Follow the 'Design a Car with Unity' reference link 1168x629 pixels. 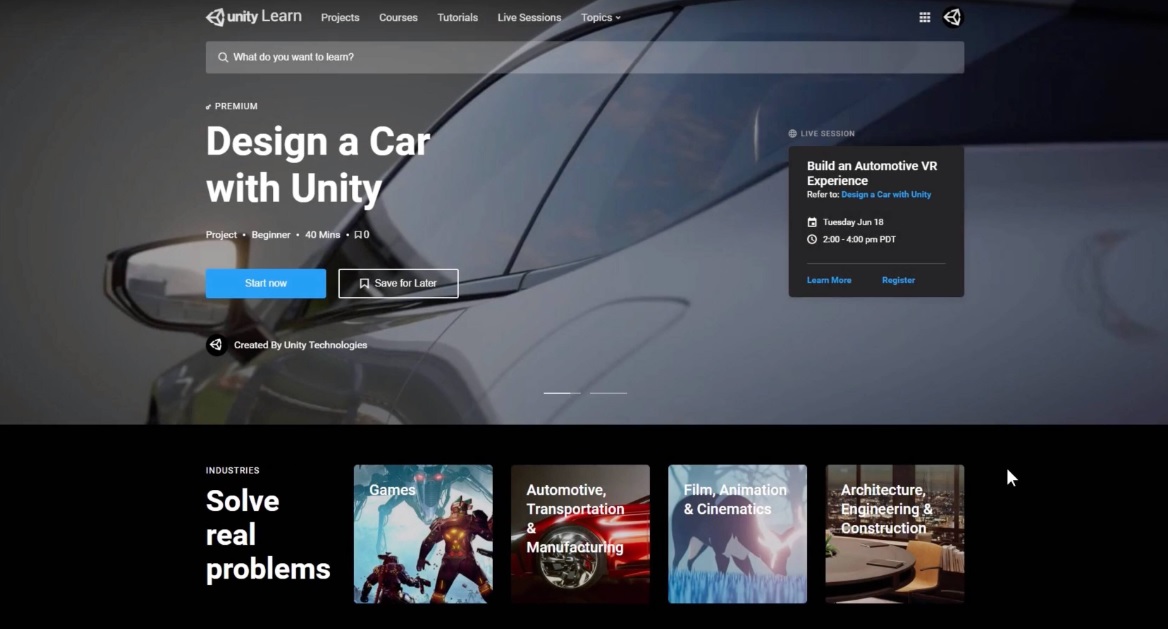pyautogui.click(x=886, y=195)
